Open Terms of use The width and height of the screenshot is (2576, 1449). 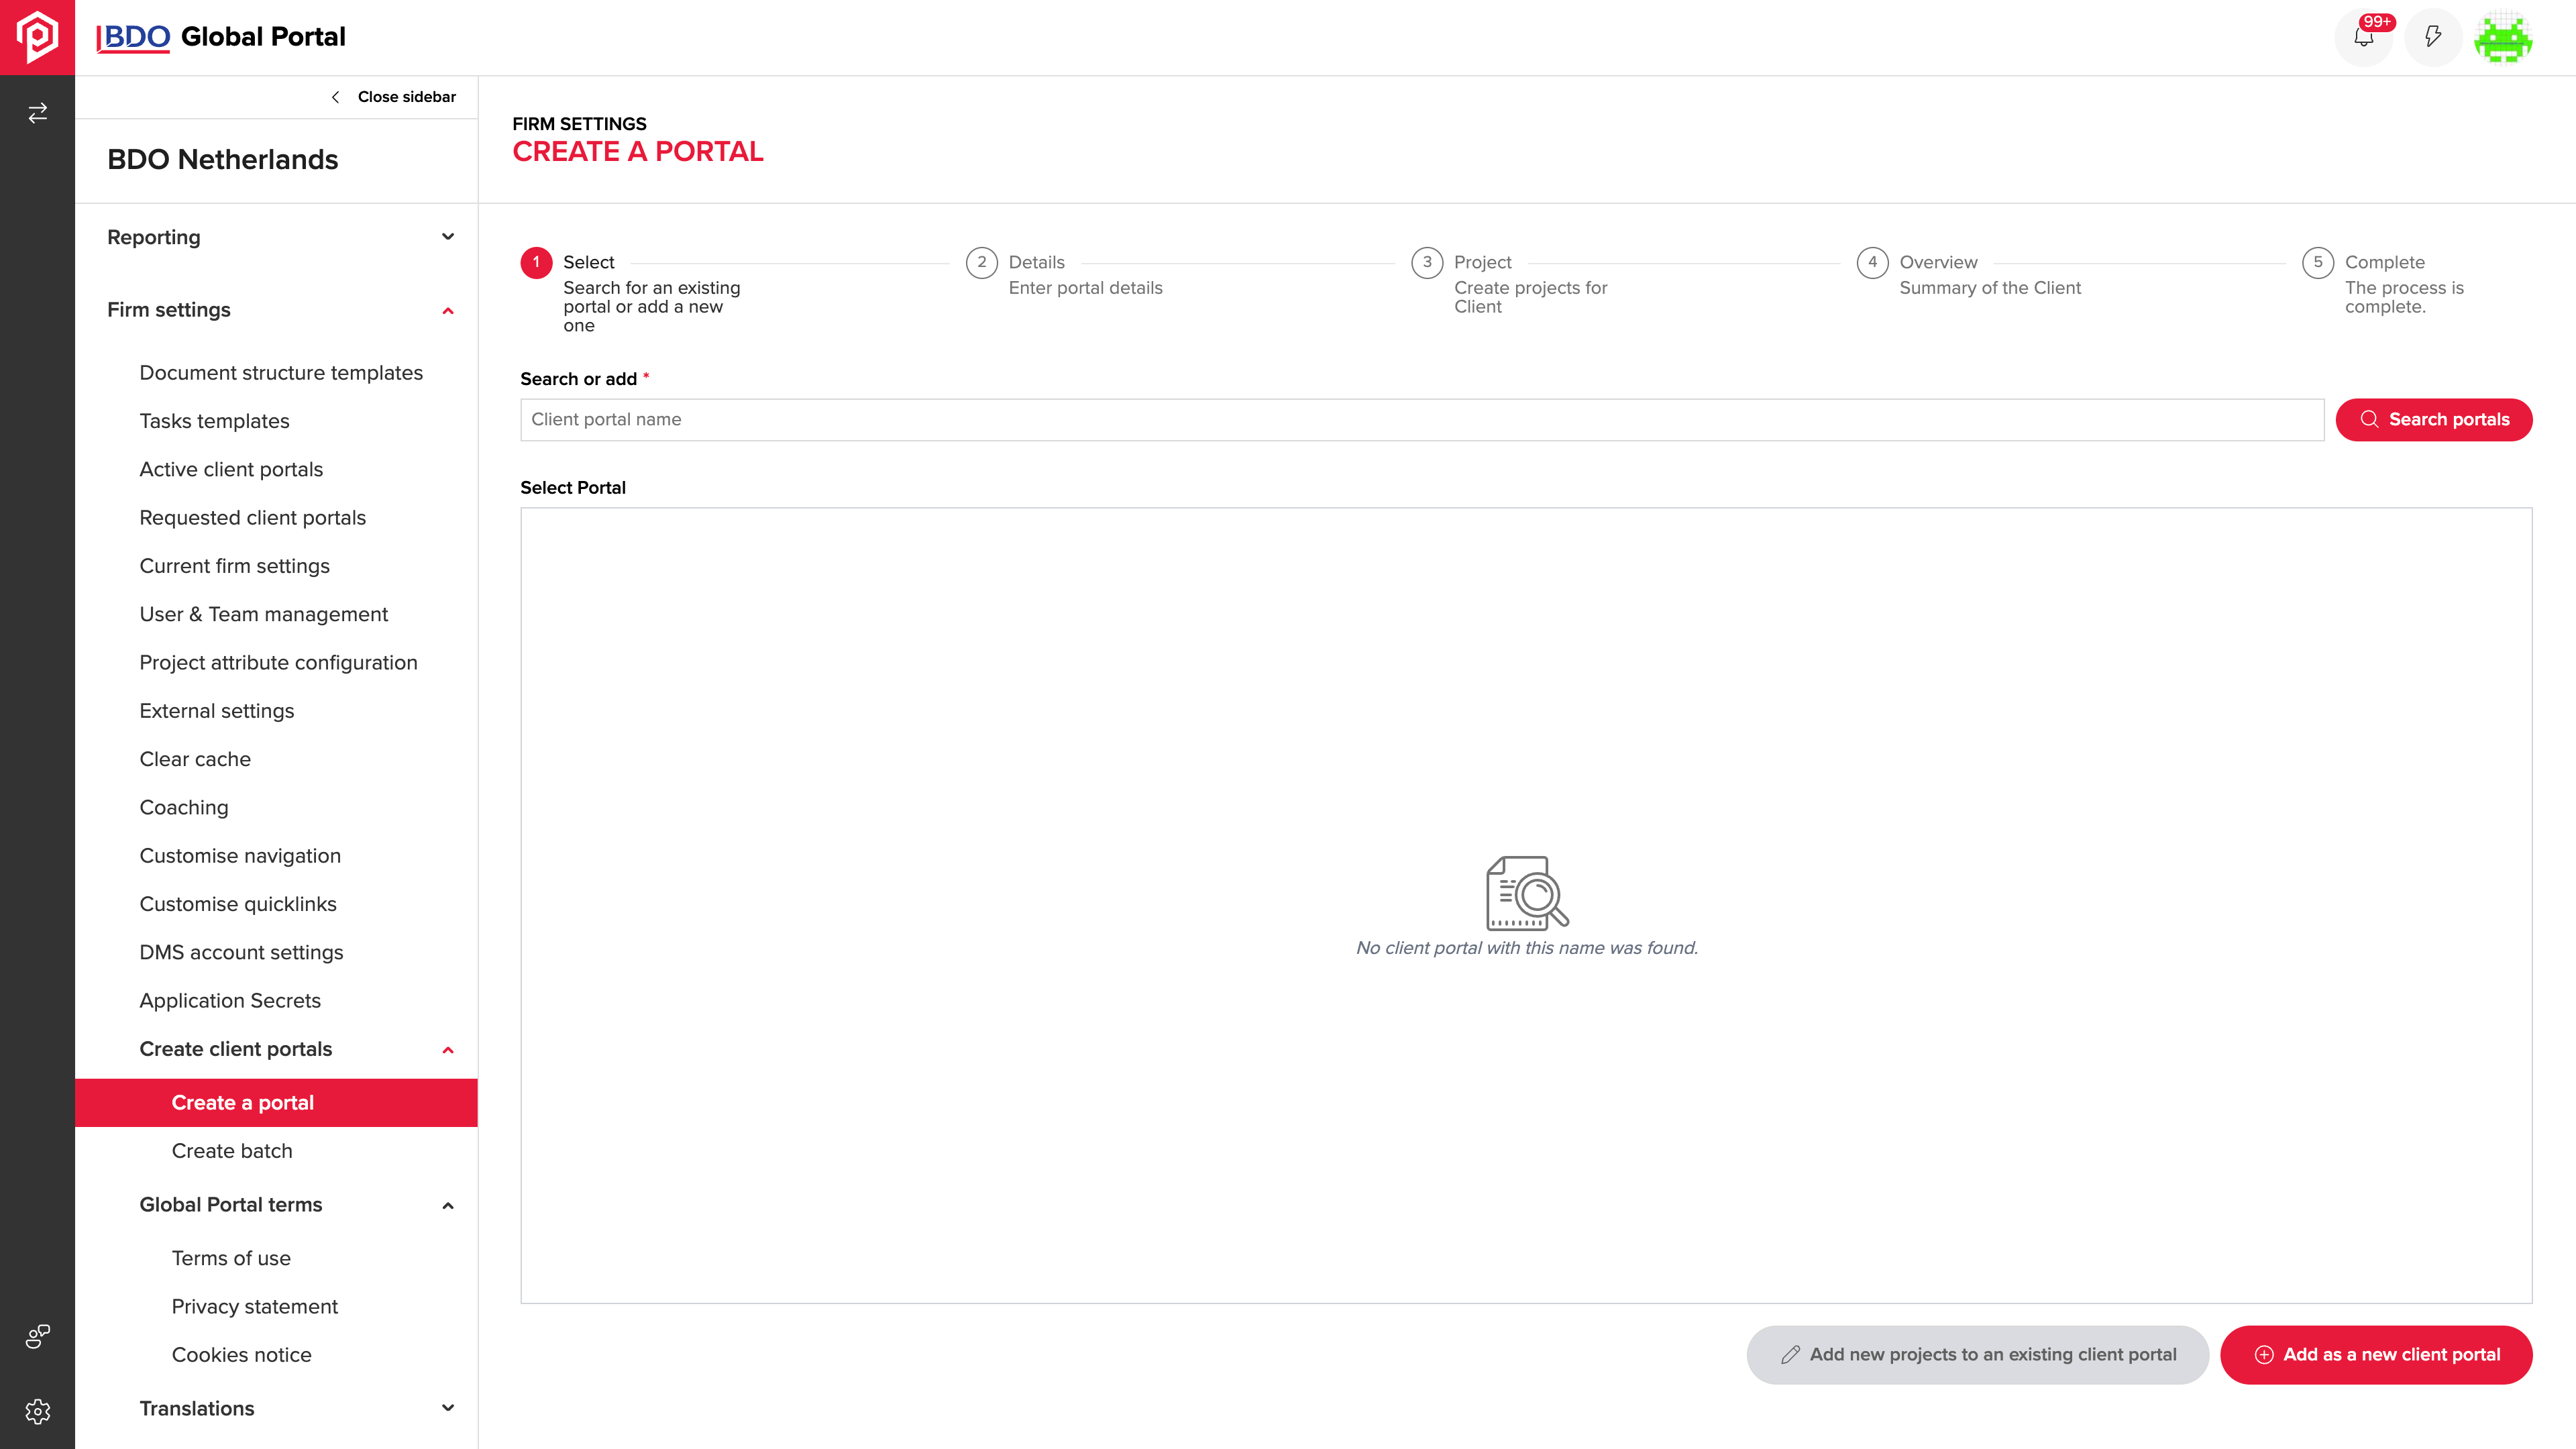(x=231, y=1258)
